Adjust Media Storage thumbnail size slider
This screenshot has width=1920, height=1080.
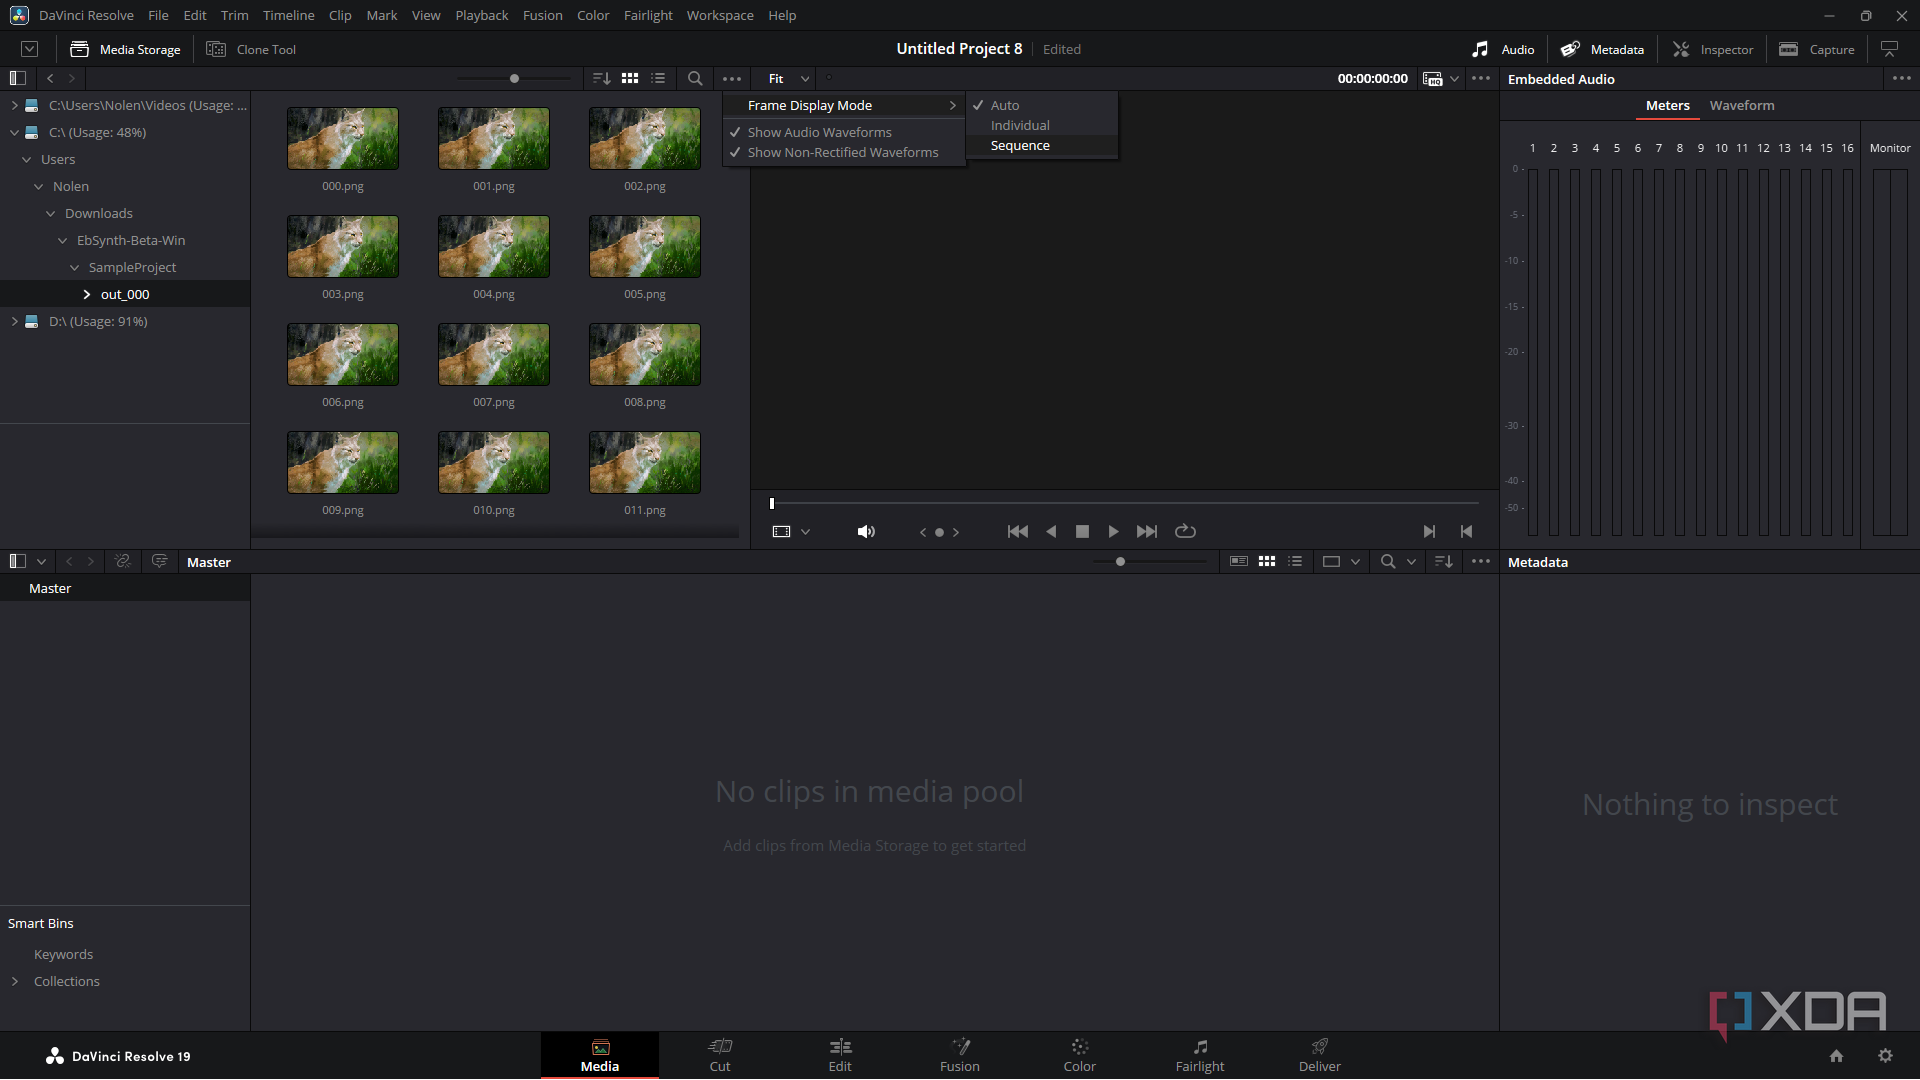tap(514, 78)
